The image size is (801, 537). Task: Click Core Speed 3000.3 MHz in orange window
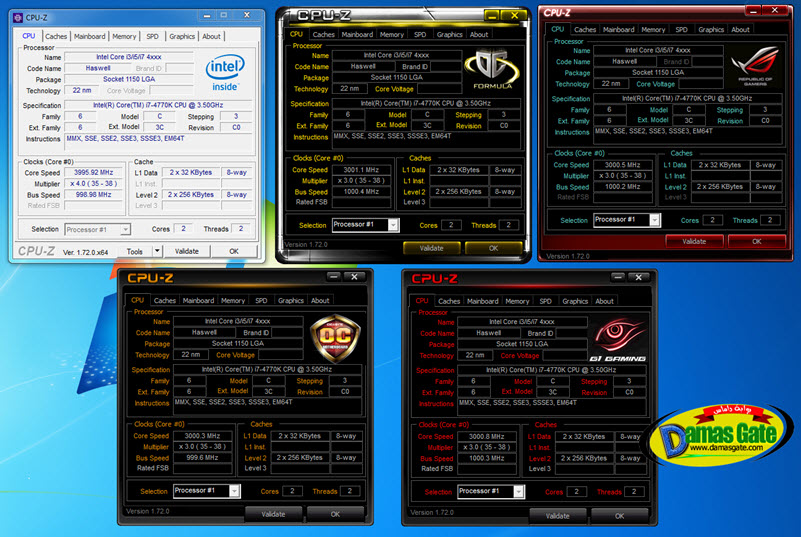click(202, 436)
